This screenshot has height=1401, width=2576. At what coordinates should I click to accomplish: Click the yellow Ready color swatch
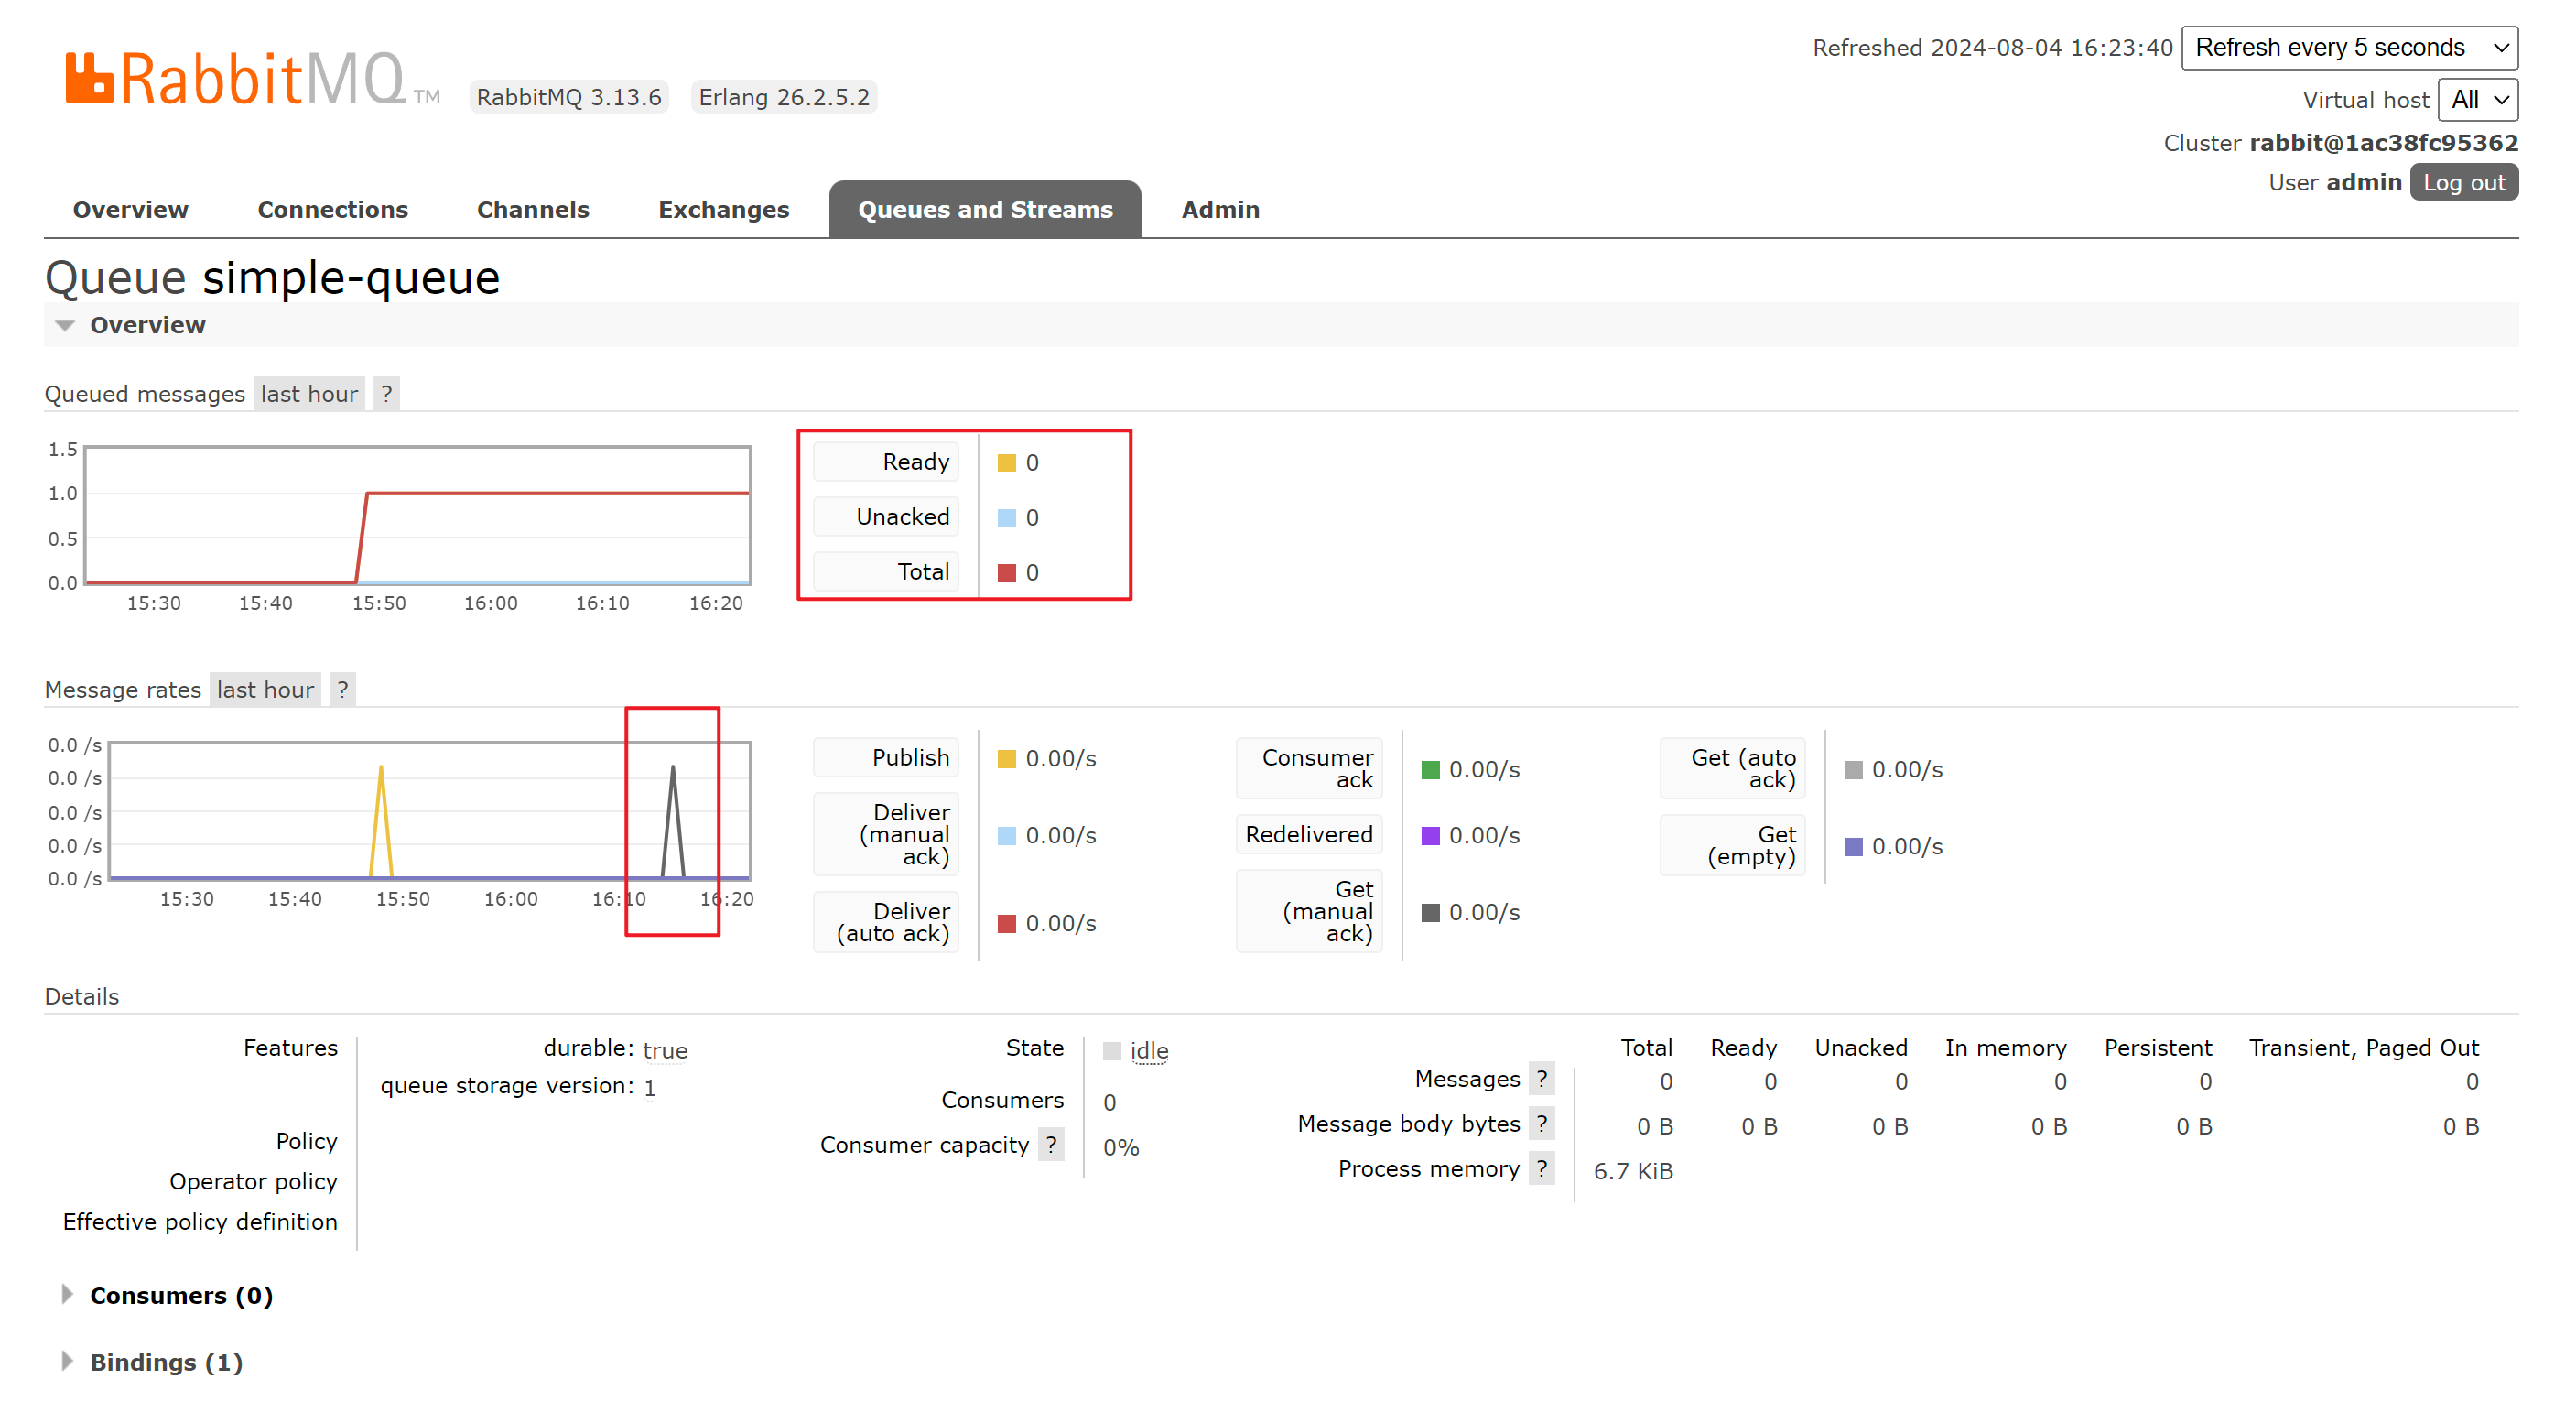click(x=1007, y=463)
